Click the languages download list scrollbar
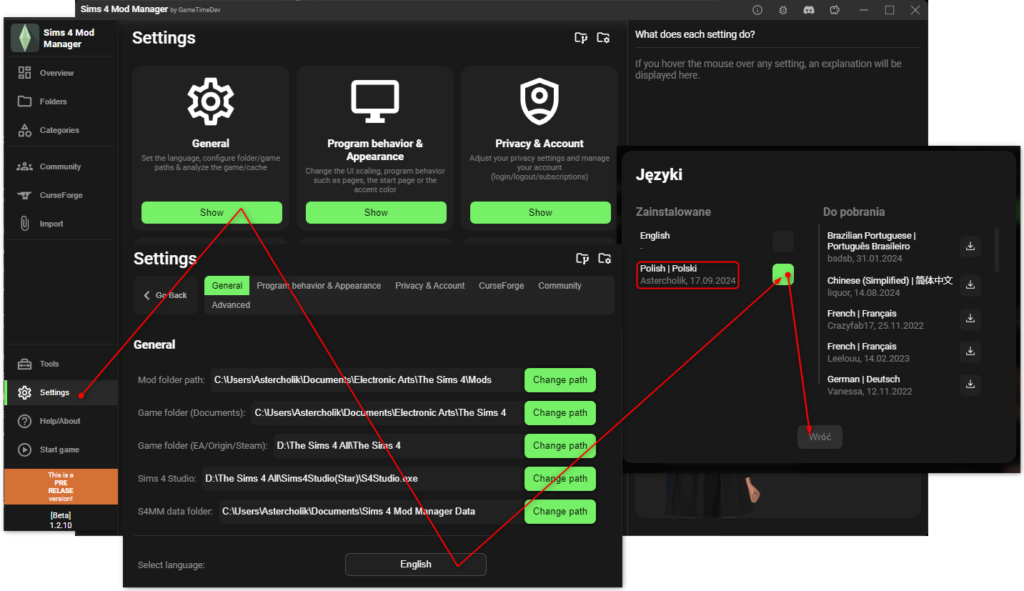The width and height of the screenshot is (1024, 591). [995, 250]
